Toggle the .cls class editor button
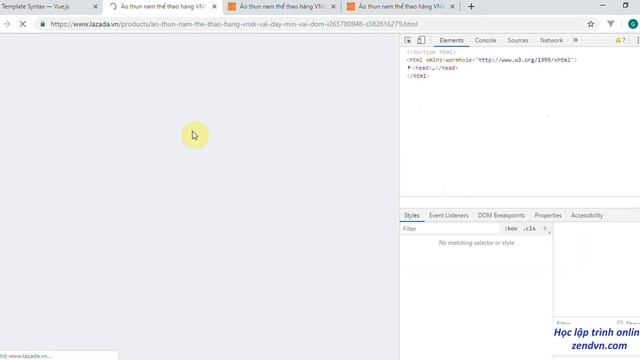 coord(529,229)
